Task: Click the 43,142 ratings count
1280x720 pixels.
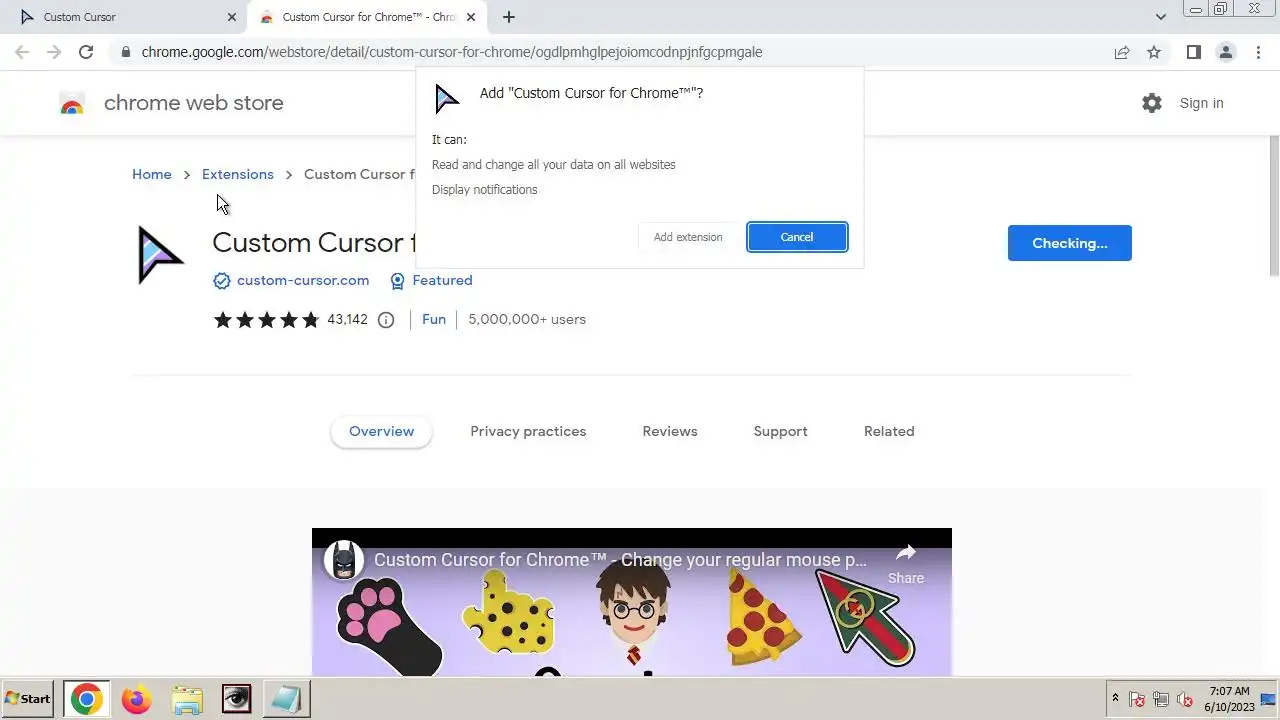Action: [x=347, y=320]
